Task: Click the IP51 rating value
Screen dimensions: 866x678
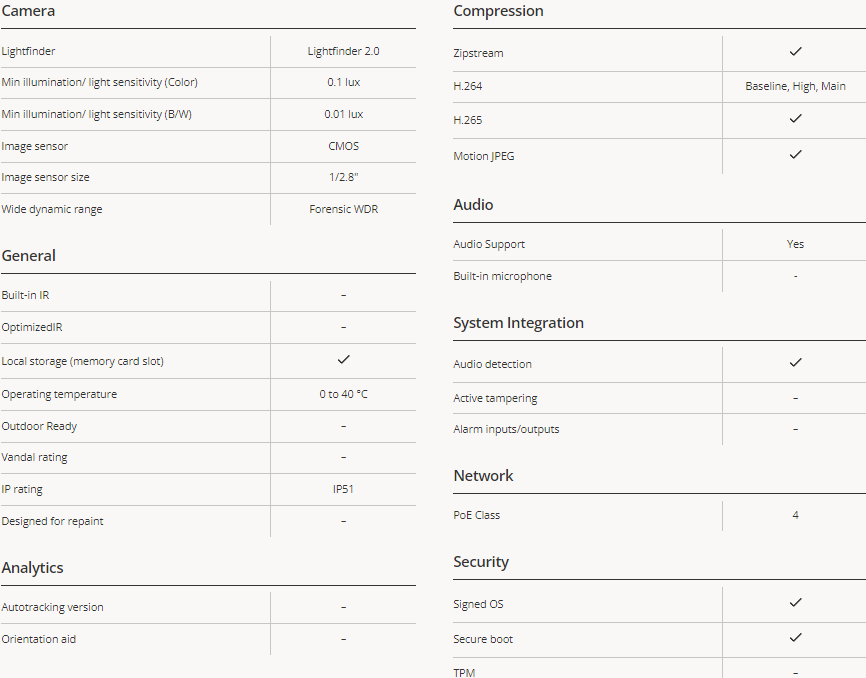Action: click(344, 489)
